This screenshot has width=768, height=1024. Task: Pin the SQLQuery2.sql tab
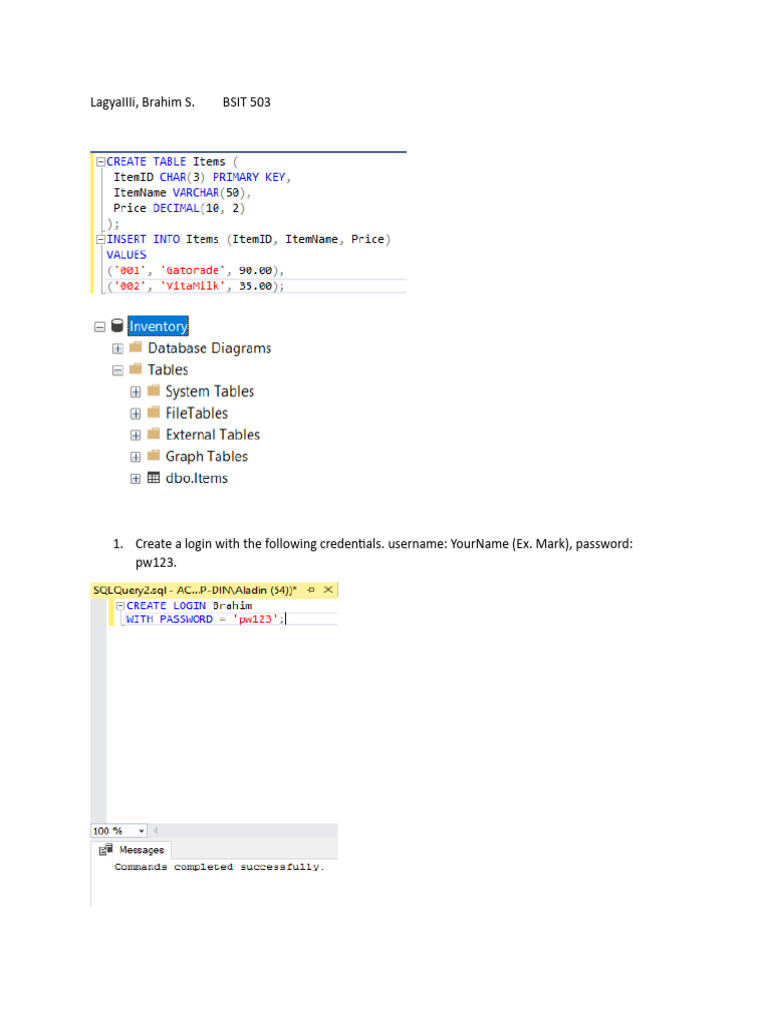pyautogui.click(x=312, y=590)
